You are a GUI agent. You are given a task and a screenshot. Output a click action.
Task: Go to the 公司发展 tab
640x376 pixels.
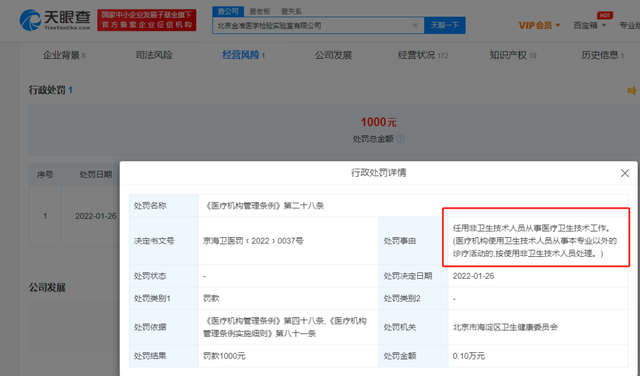[x=333, y=55]
